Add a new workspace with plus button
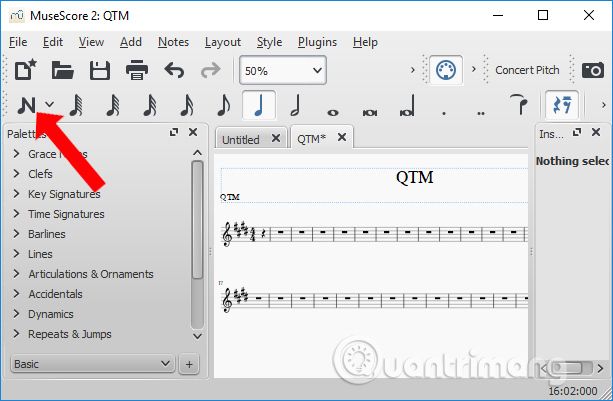The height and width of the screenshot is (401, 613). coord(189,364)
